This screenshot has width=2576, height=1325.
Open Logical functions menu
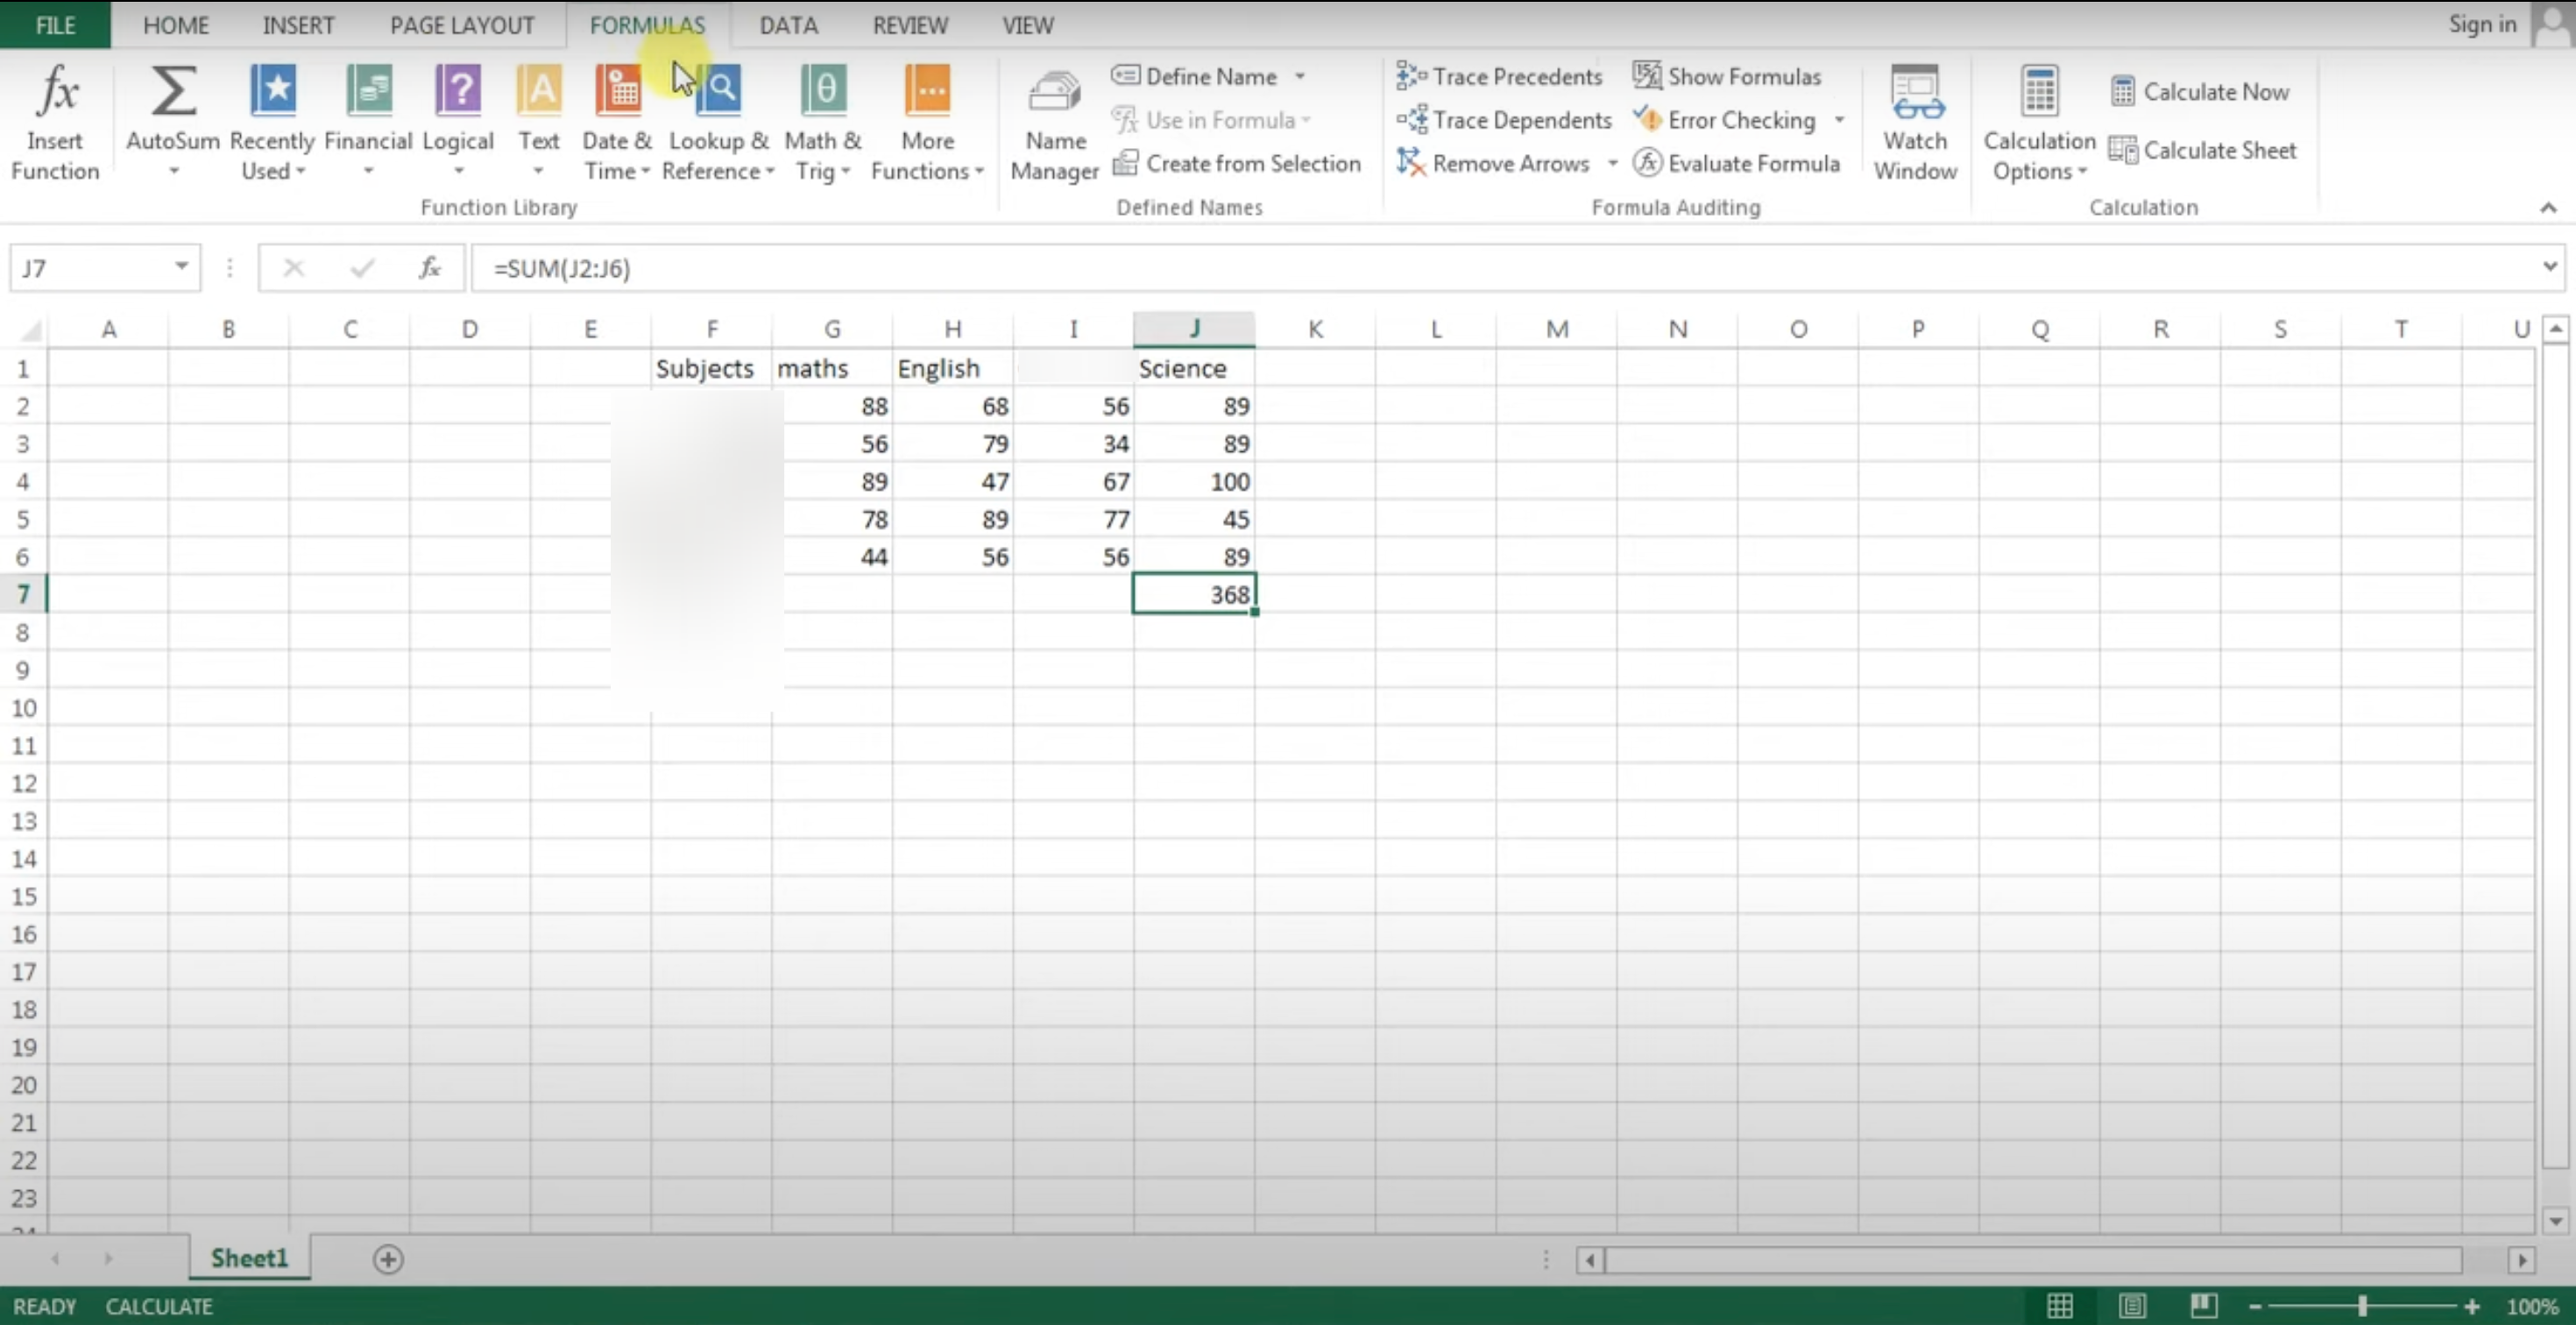458,122
